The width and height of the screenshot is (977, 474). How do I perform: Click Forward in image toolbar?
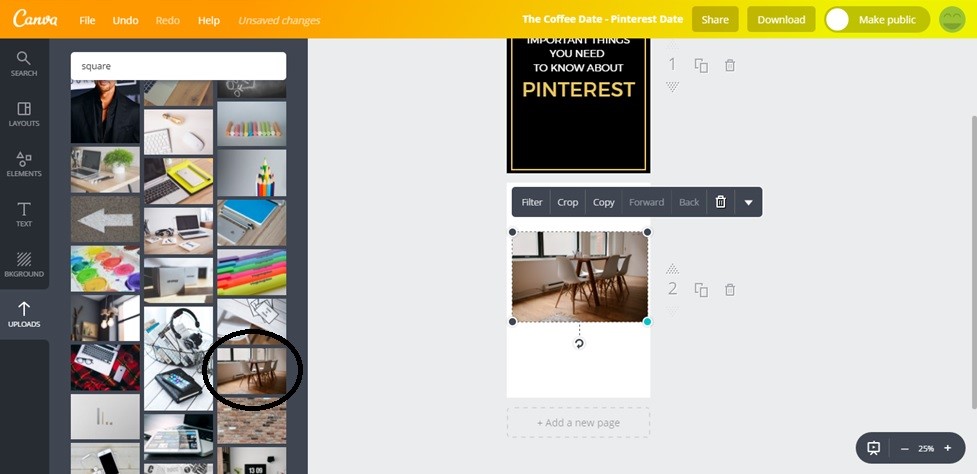(646, 202)
